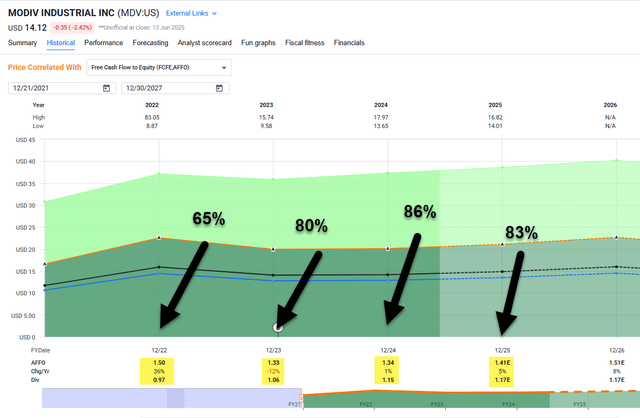Click the price change badge -0.35 (-2.42%)

[x=73, y=28]
